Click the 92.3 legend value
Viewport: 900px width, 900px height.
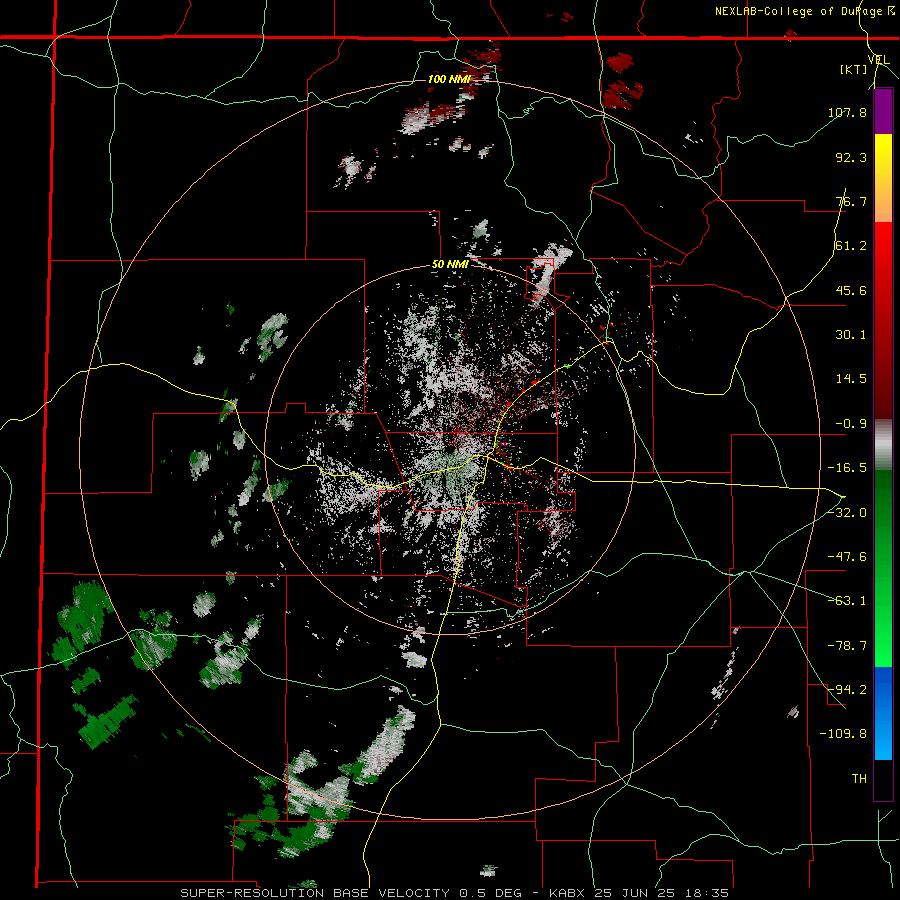click(x=851, y=157)
